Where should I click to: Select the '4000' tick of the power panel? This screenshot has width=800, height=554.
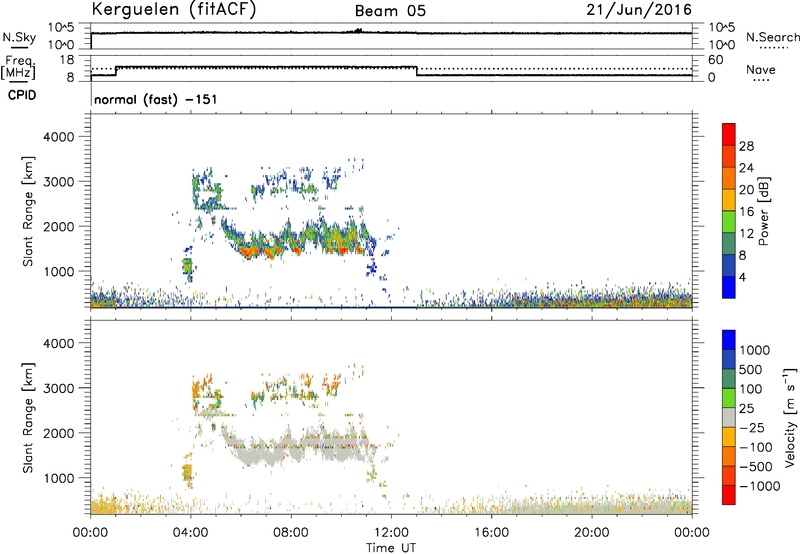58,137
